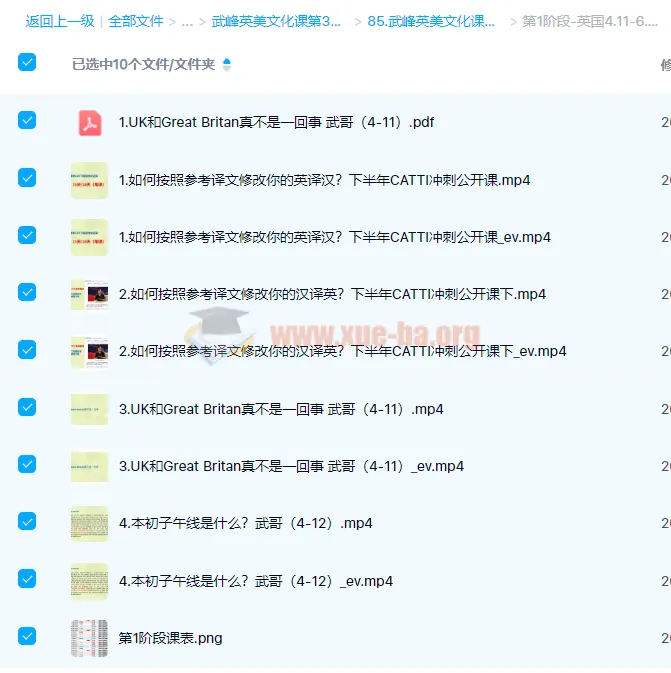Viewport: 671px width, 673px height.
Task: Uncheck checkbox for 4.本初子午线是什么 (4-12)_ev.mp4
Action: tap(27, 579)
